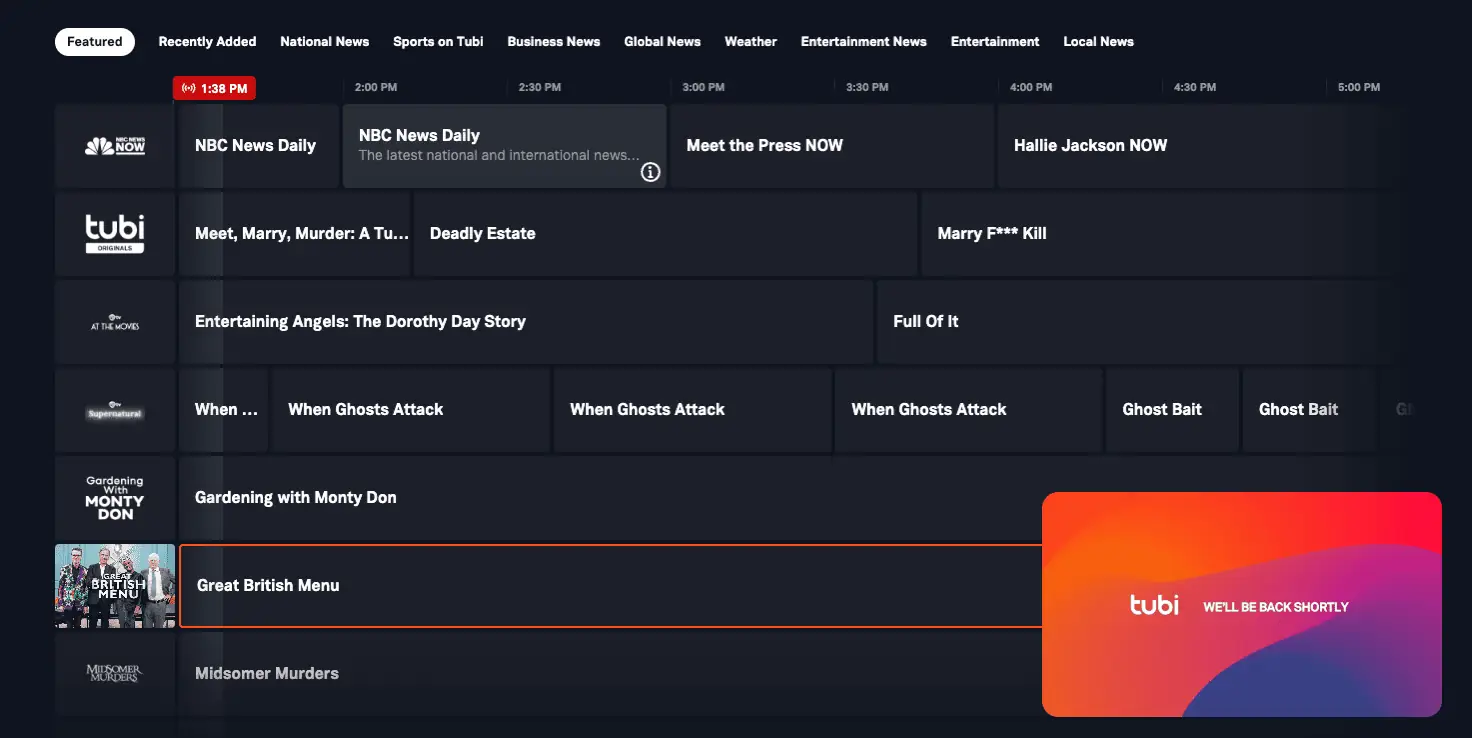1472x738 pixels.
Task: Switch to the Entertainment tab
Action: click(x=995, y=42)
